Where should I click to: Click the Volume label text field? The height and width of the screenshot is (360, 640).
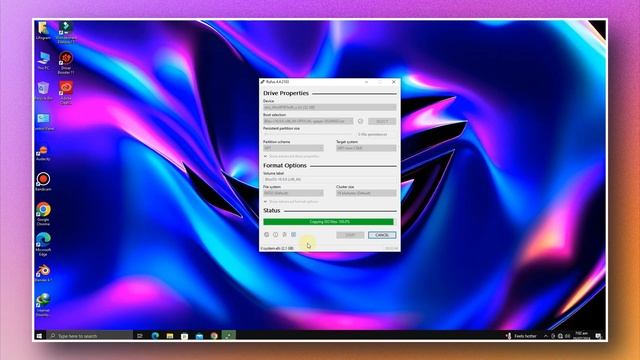tap(329, 179)
